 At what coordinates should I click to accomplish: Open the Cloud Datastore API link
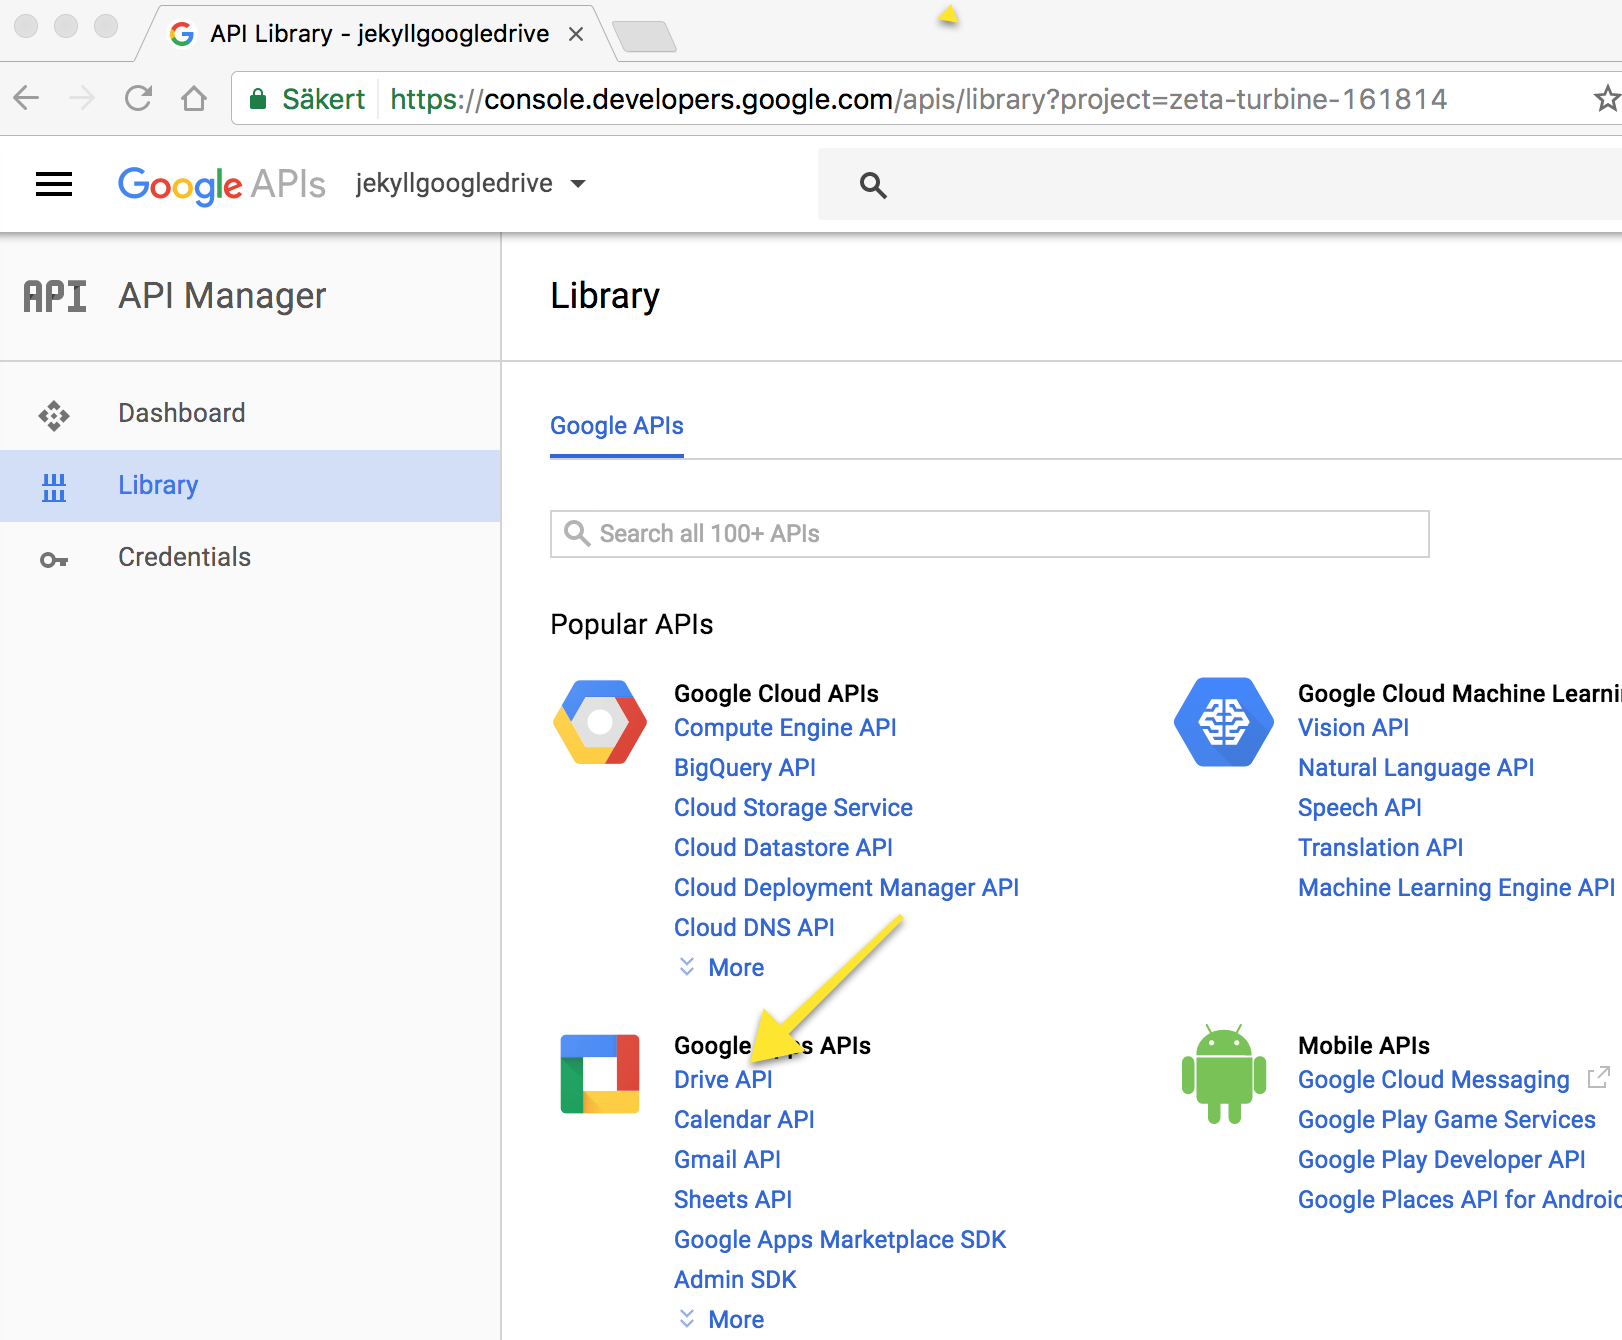(x=783, y=848)
